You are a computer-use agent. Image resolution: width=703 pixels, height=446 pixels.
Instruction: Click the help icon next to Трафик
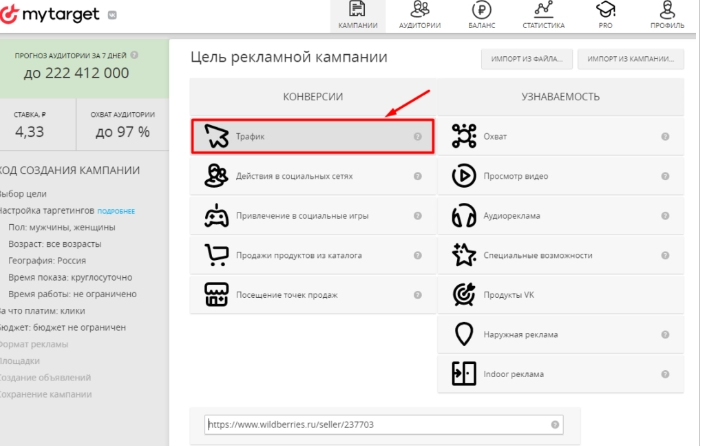point(417,136)
